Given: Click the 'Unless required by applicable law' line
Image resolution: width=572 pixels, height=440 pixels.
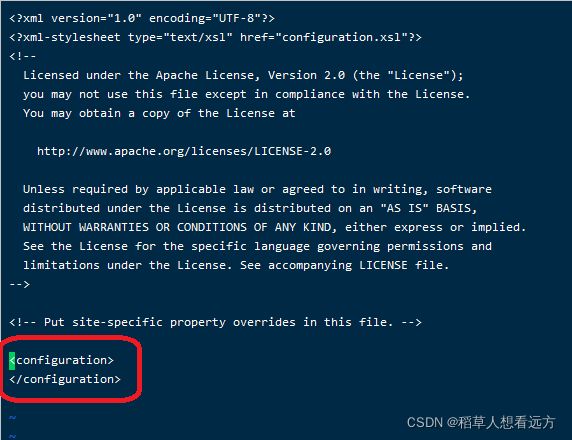Looking at the screenshot, I should 257,189.
